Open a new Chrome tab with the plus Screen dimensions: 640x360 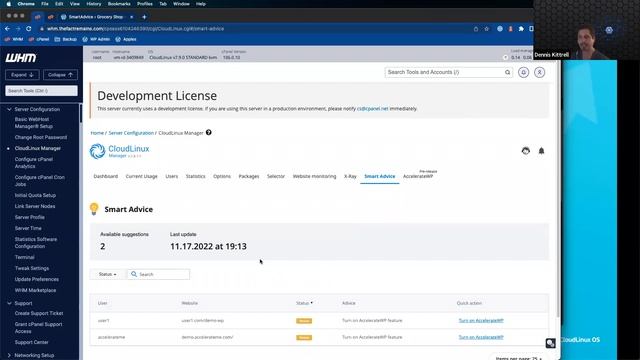point(144,17)
